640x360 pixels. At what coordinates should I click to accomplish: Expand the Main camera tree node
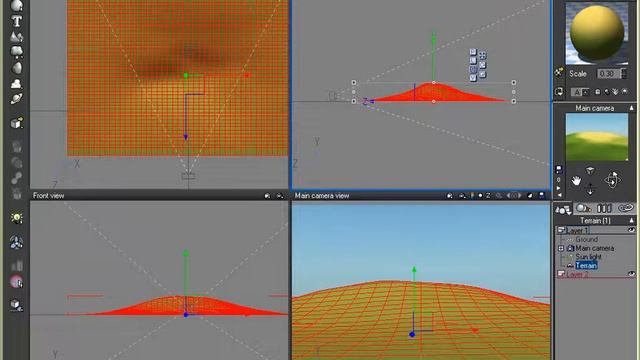[x=561, y=248]
